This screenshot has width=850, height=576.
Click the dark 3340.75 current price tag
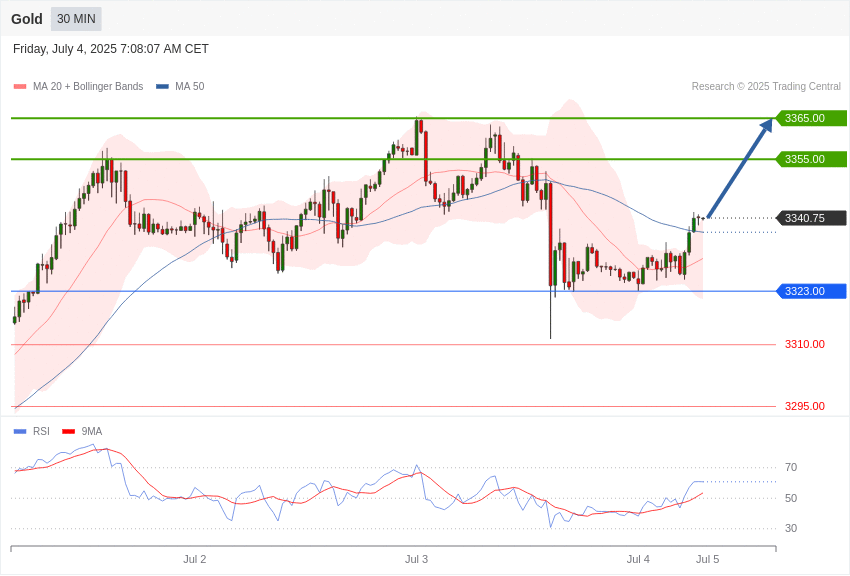(x=811, y=218)
